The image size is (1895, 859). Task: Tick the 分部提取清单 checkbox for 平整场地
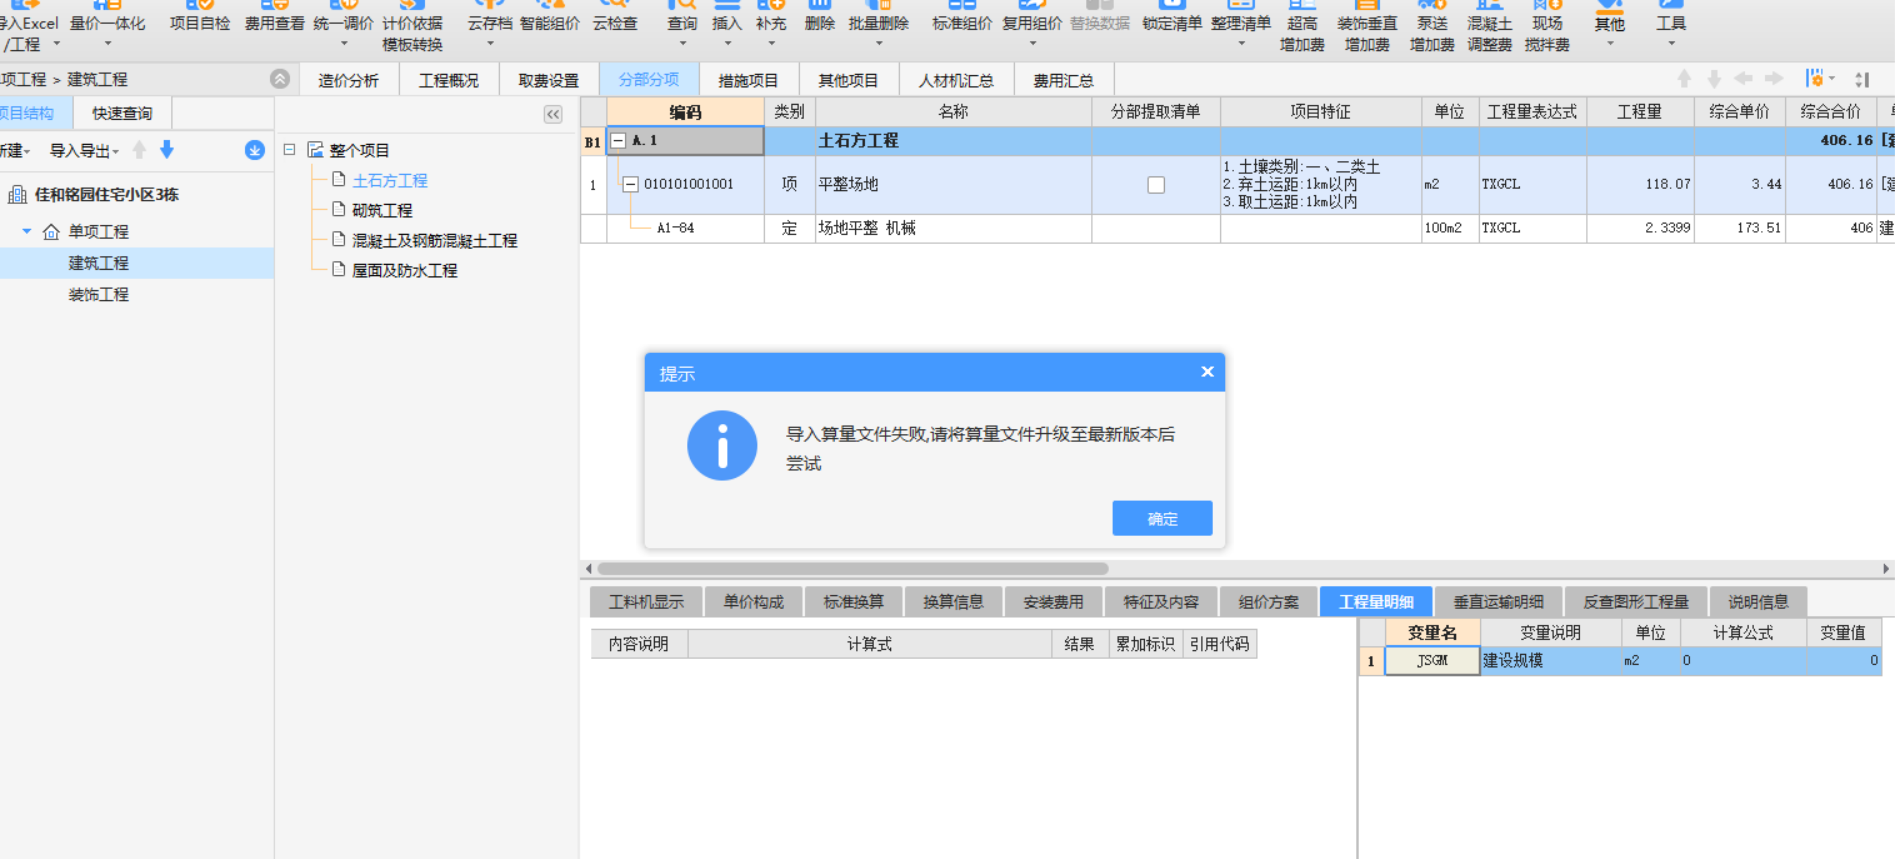(1156, 185)
